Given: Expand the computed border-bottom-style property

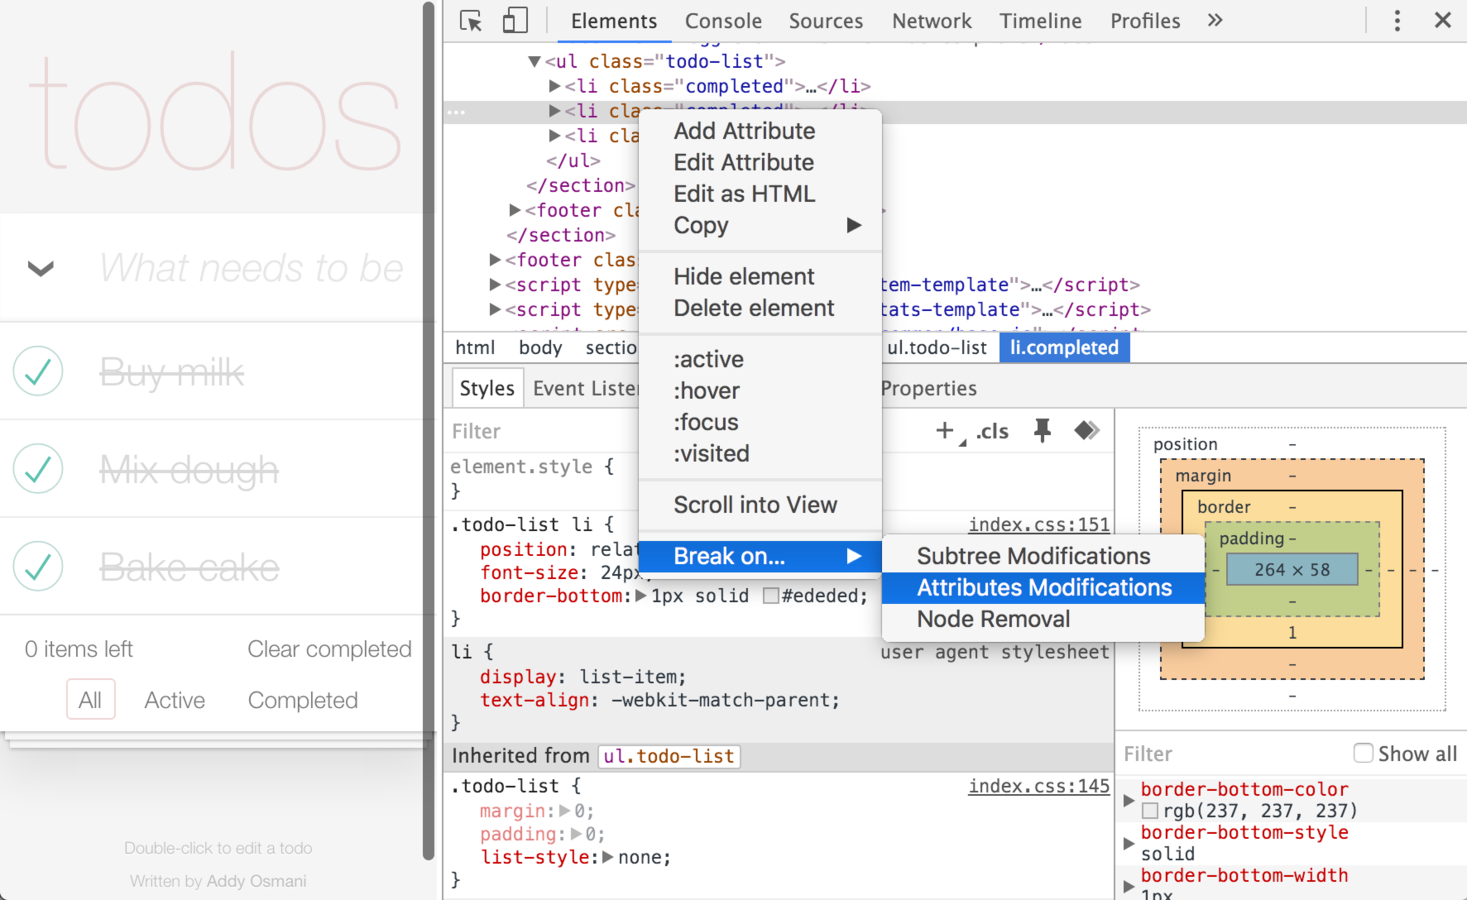Looking at the screenshot, I should point(1129,843).
